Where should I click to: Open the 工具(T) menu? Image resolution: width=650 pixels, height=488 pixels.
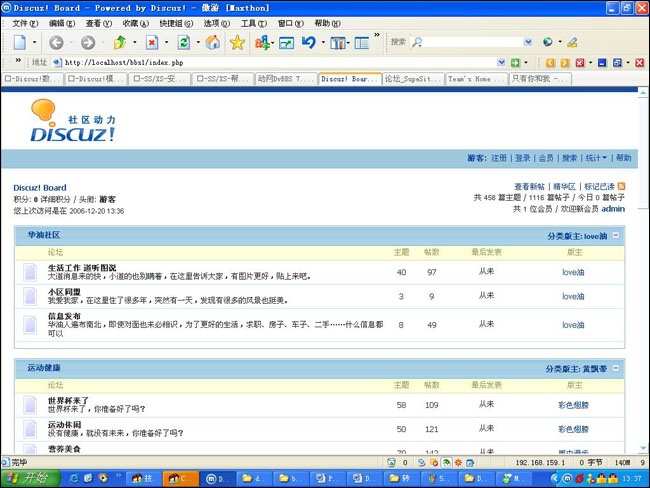[x=254, y=24]
